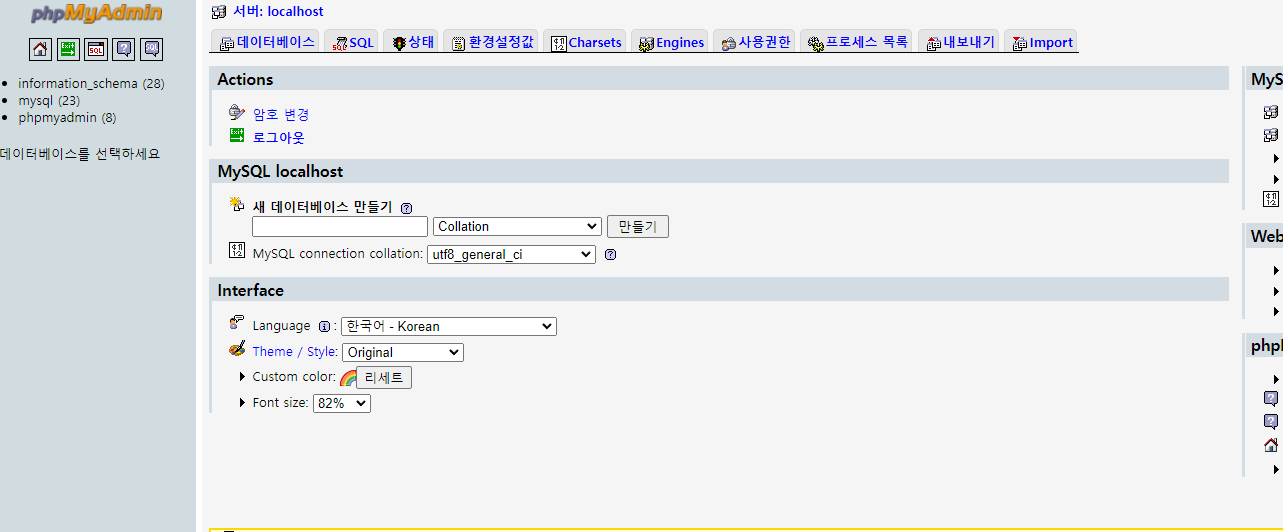Image resolution: width=1283 pixels, height=532 pixels.
Task: Click the MySQL connection collation label
Action: [338, 254]
